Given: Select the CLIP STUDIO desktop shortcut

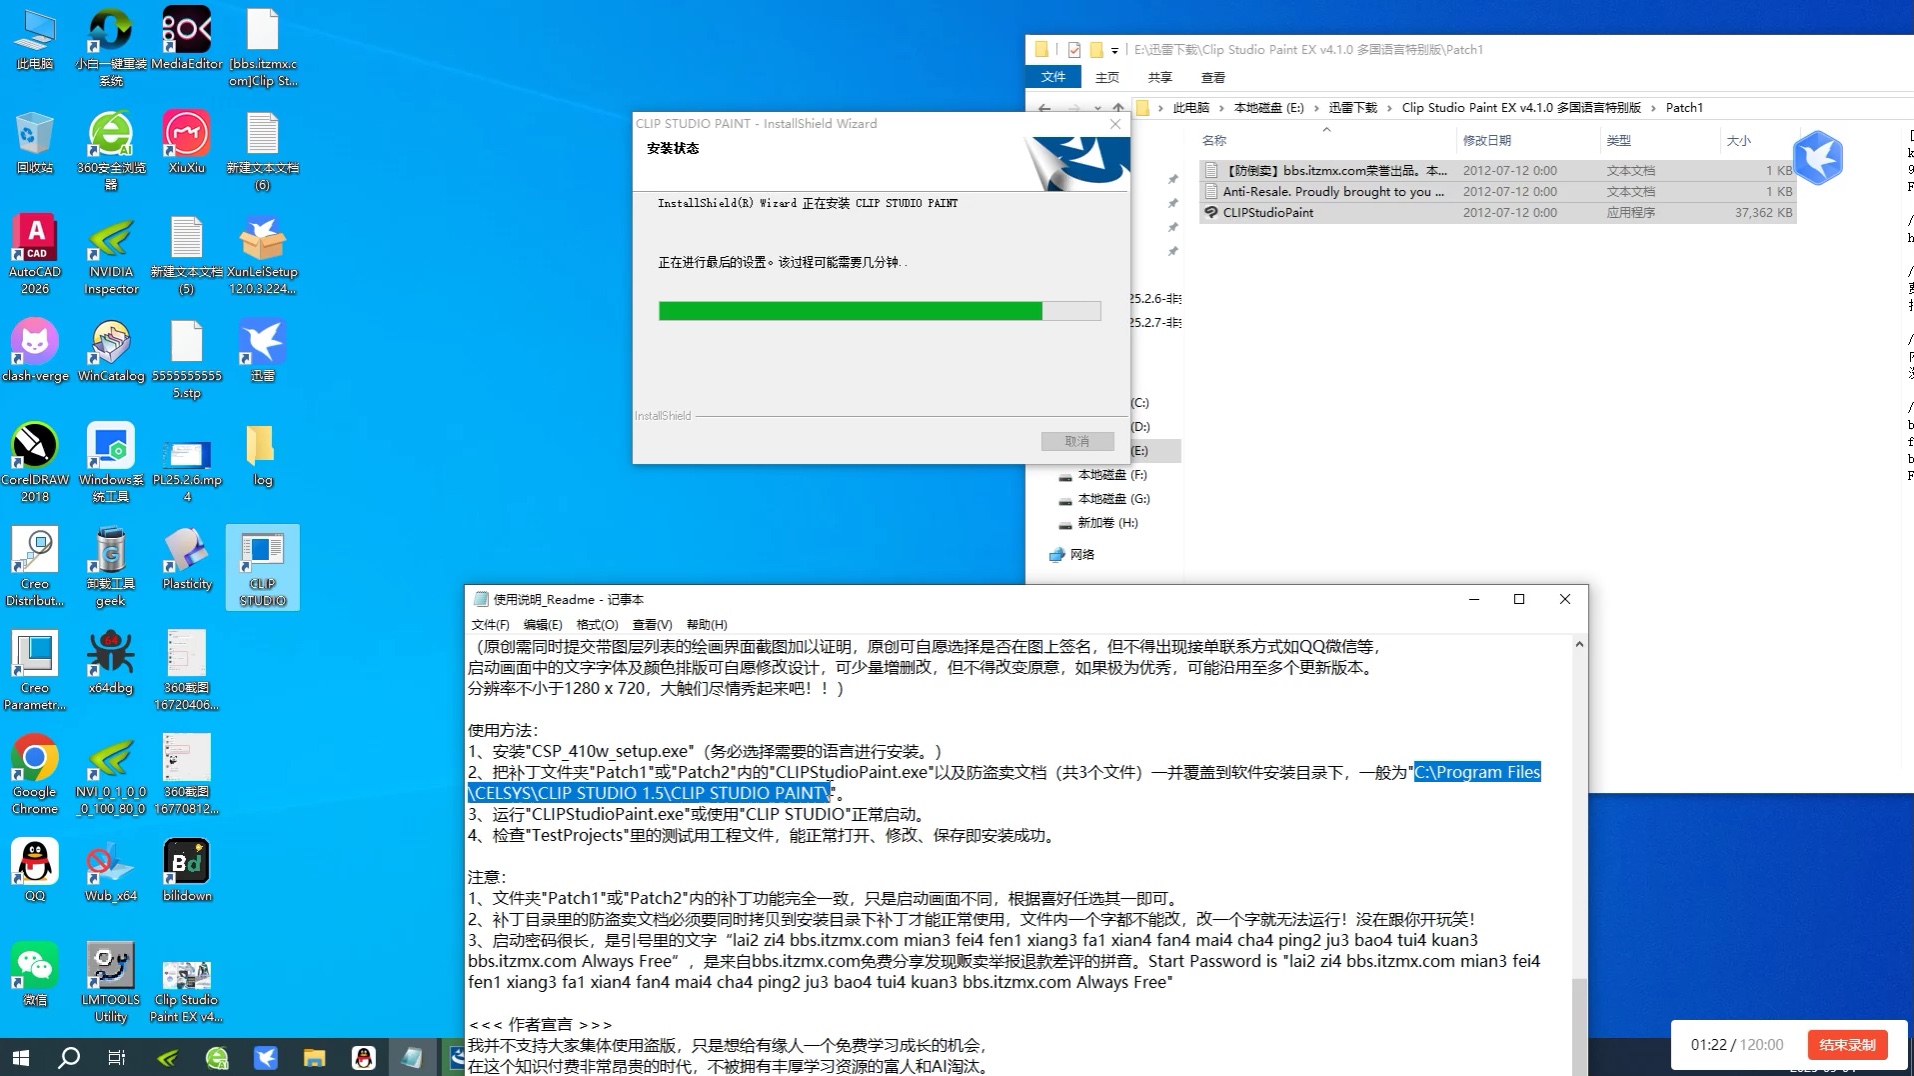Looking at the screenshot, I should pos(263,567).
